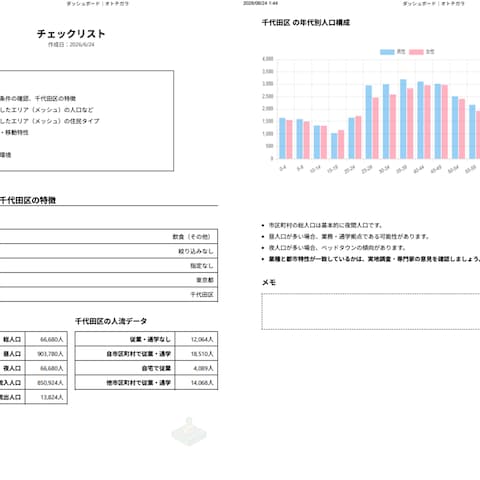The height and width of the screenshot is (480, 480).
Task: Click the 流入人口 value 850,924人
Action: 50,383
